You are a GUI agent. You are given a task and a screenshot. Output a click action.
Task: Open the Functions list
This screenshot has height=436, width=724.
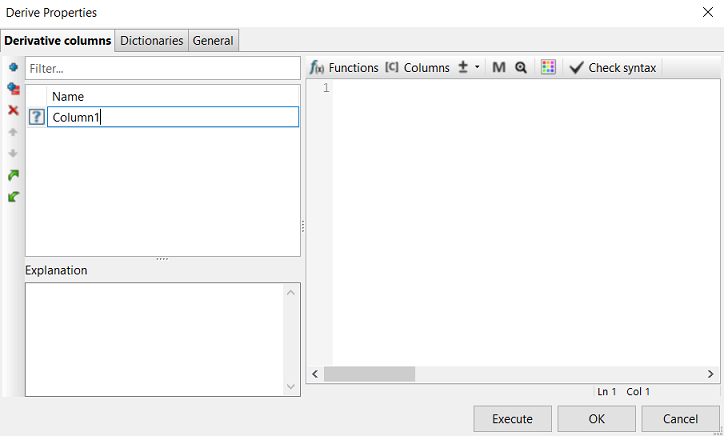[x=344, y=68]
